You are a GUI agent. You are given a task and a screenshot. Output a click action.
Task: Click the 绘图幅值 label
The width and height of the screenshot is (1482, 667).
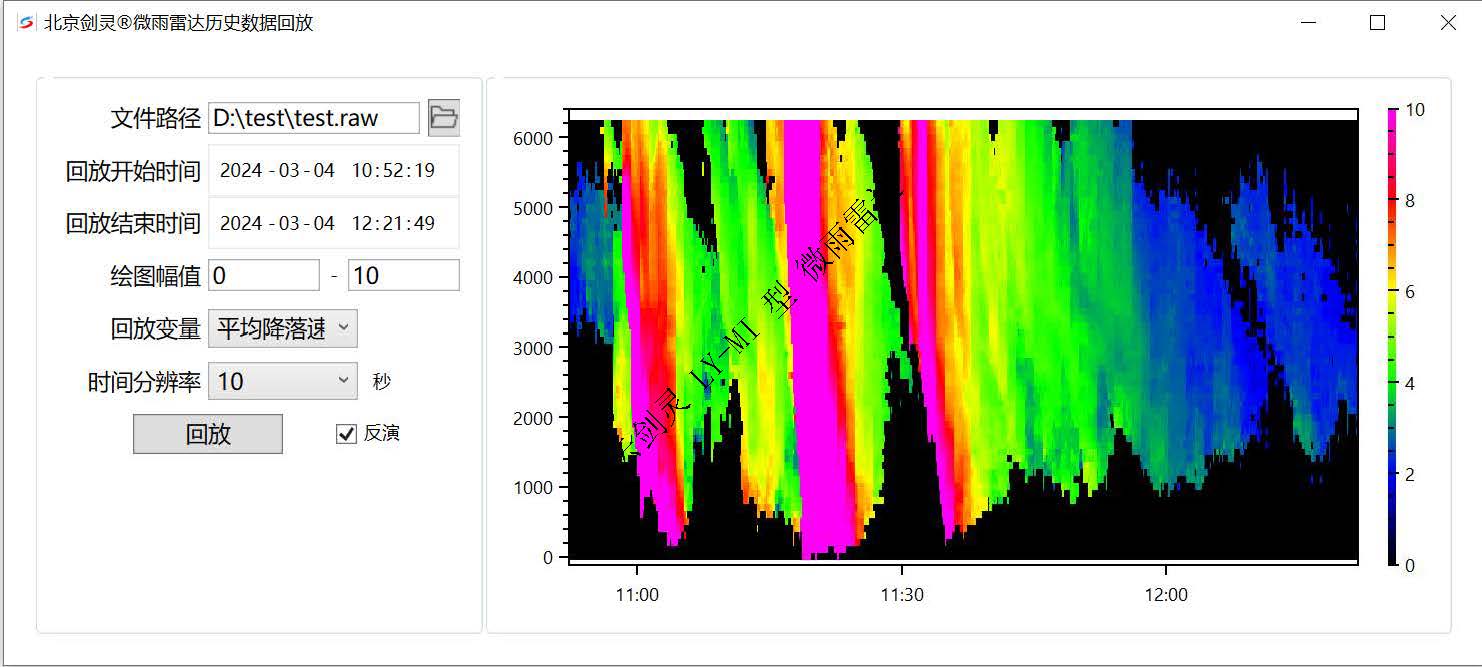click(x=156, y=277)
